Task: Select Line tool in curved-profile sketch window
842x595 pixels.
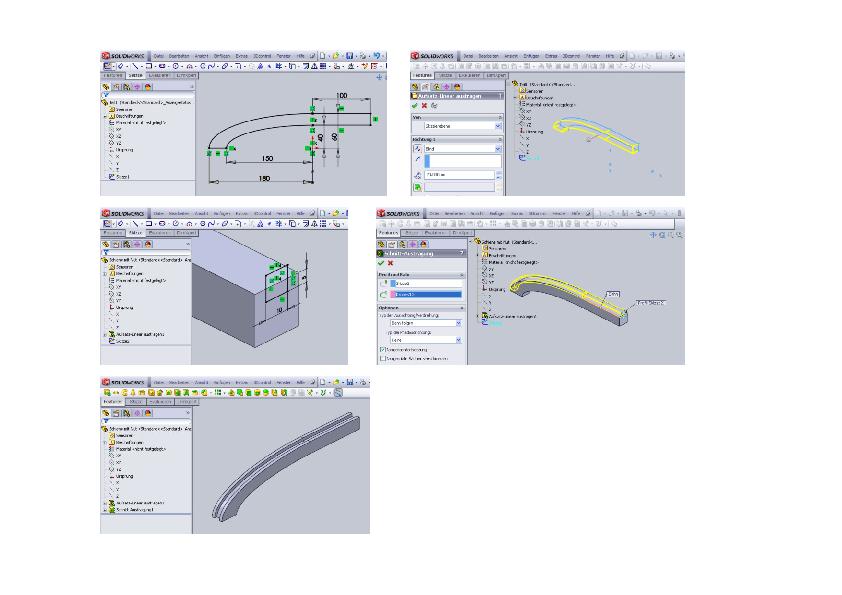Action: [136, 66]
